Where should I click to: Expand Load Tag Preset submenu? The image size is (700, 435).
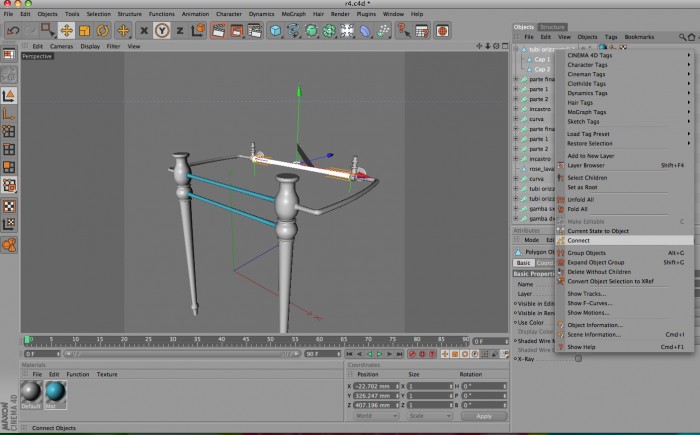click(625, 134)
